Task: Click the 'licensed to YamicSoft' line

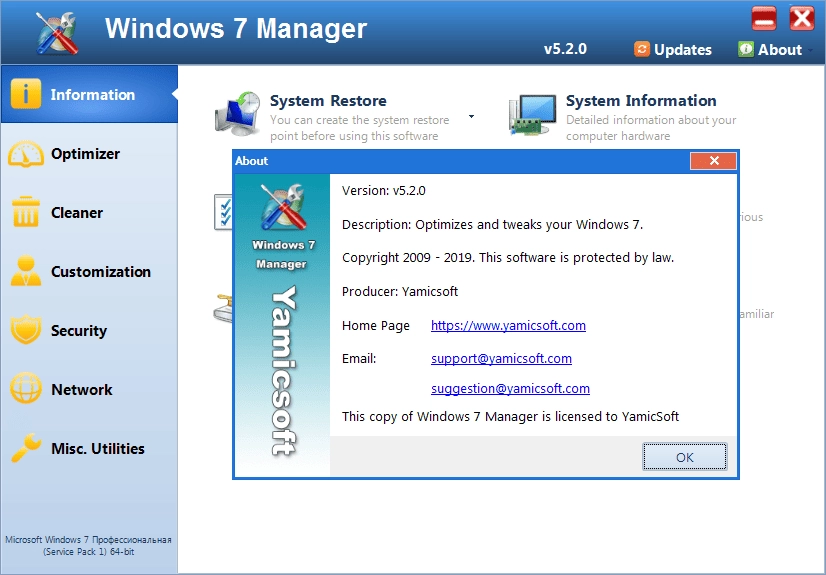Action: 510,417
